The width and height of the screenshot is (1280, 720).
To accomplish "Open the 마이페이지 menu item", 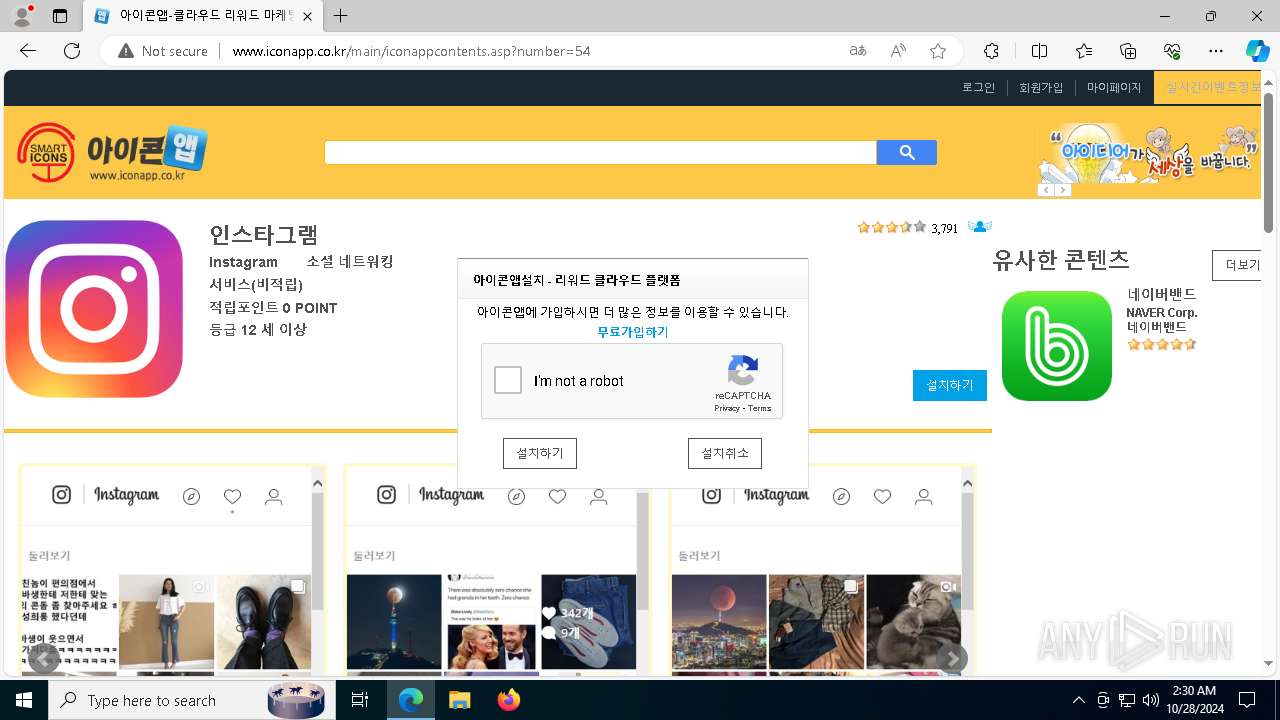I will [x=1114, y=88].
